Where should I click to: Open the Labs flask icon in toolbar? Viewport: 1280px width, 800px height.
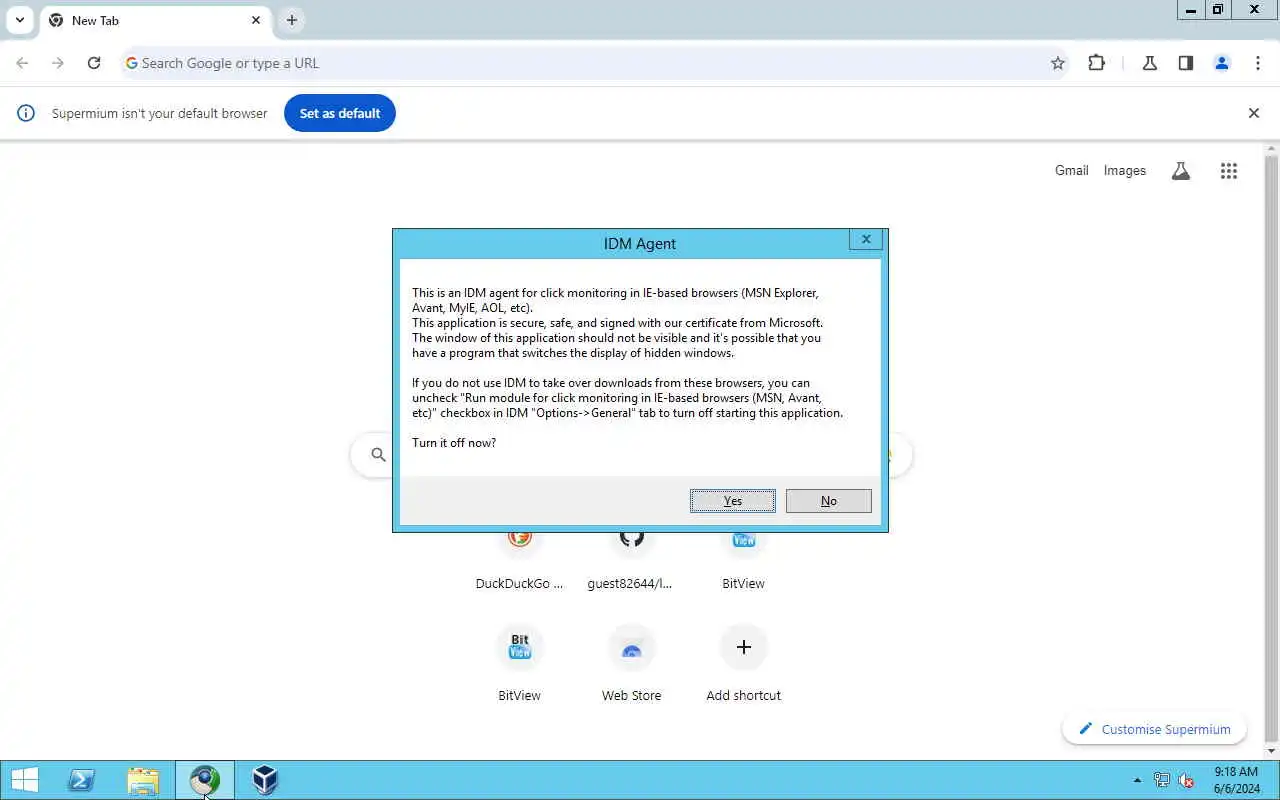[1150, 63]
